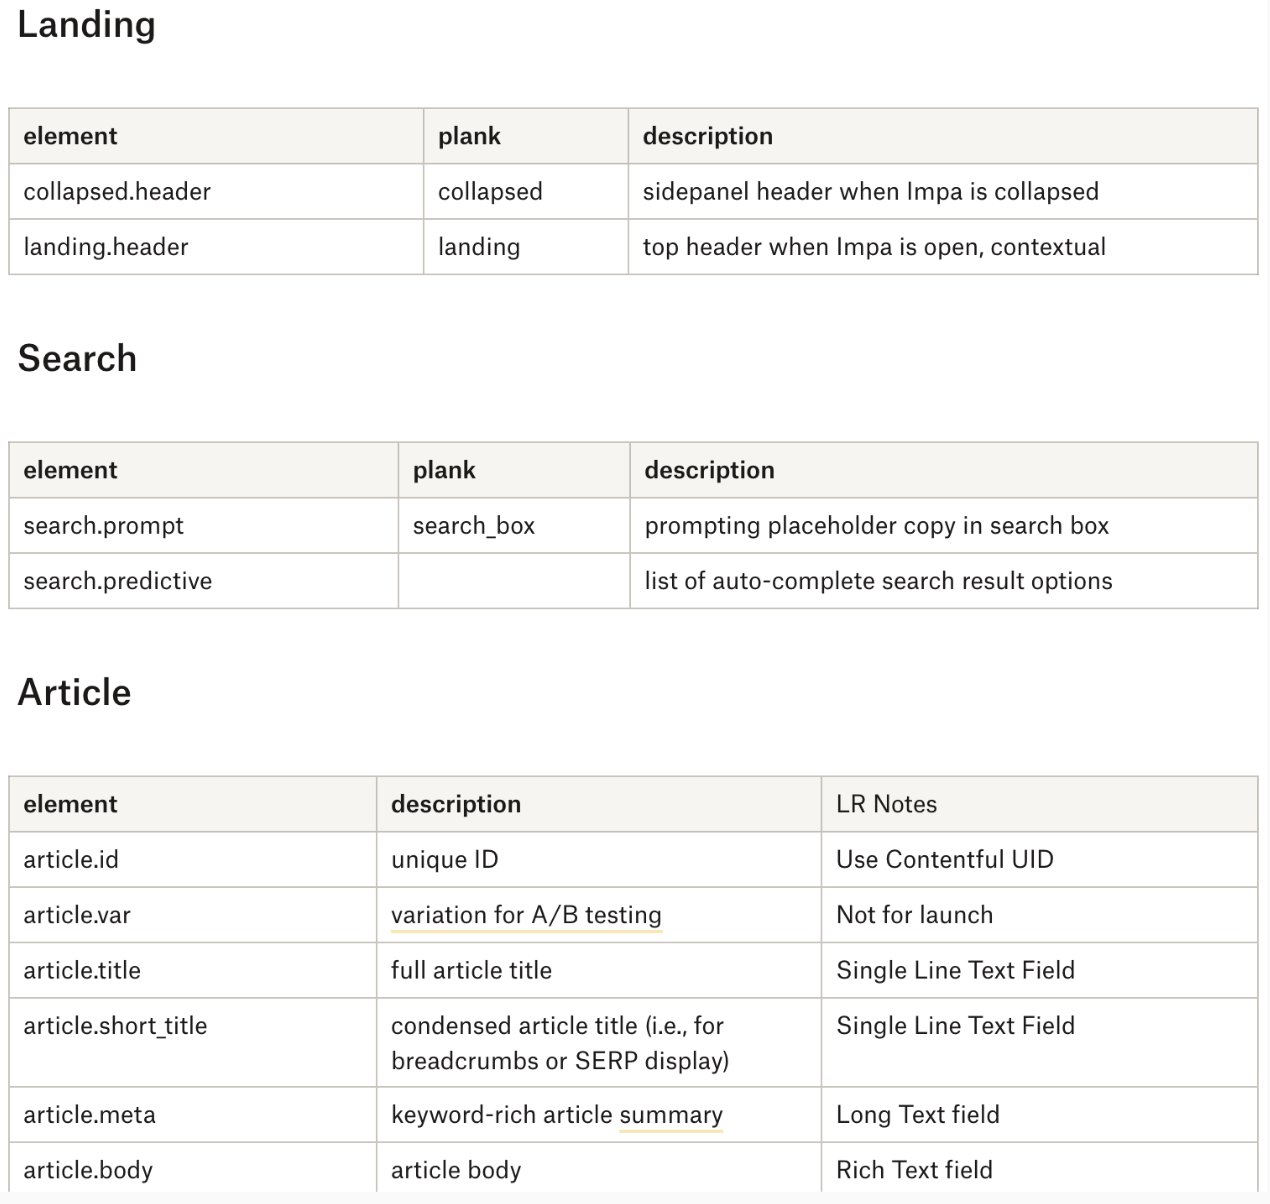Select the article.id cell
This screenshot has height=1204, width=1270.
click(193, 860)
